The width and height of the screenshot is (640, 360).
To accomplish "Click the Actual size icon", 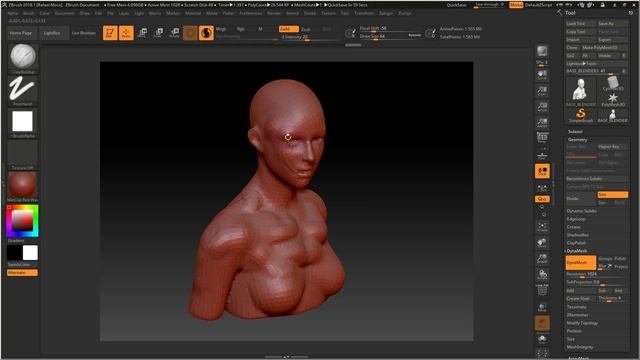I will [x=542, y=107].
